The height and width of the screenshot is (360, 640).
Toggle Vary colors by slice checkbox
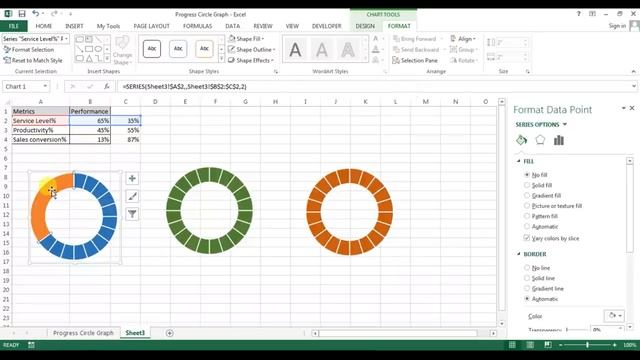coord(527,238)
